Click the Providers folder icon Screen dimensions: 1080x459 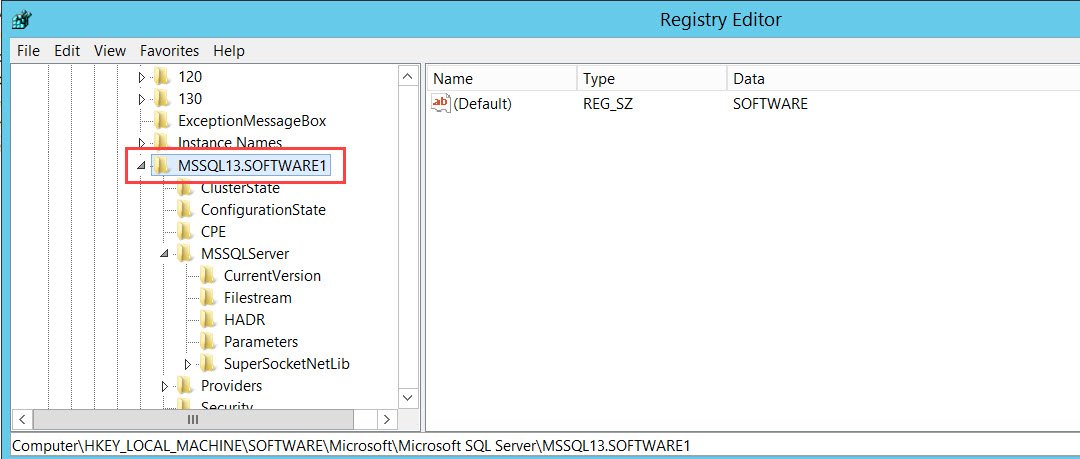[185, 385]
